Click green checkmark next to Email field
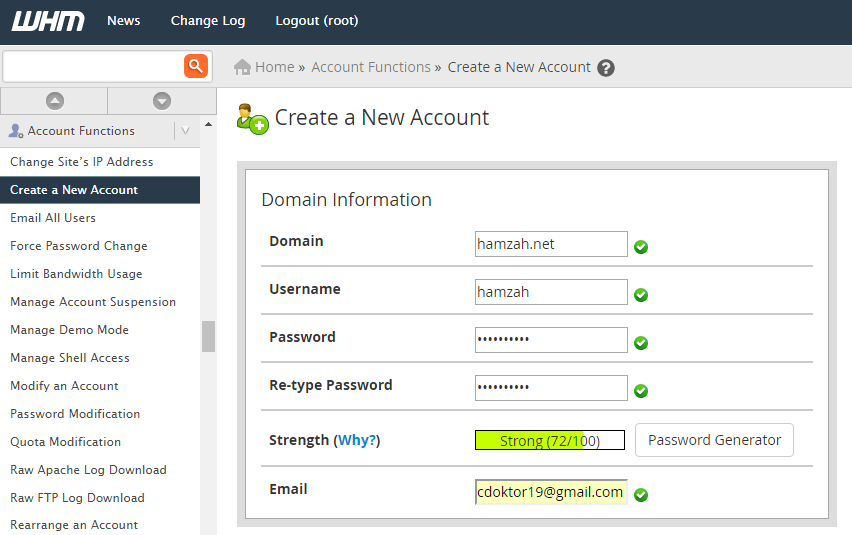Screen dimensions: 852x535 point(641,495)
